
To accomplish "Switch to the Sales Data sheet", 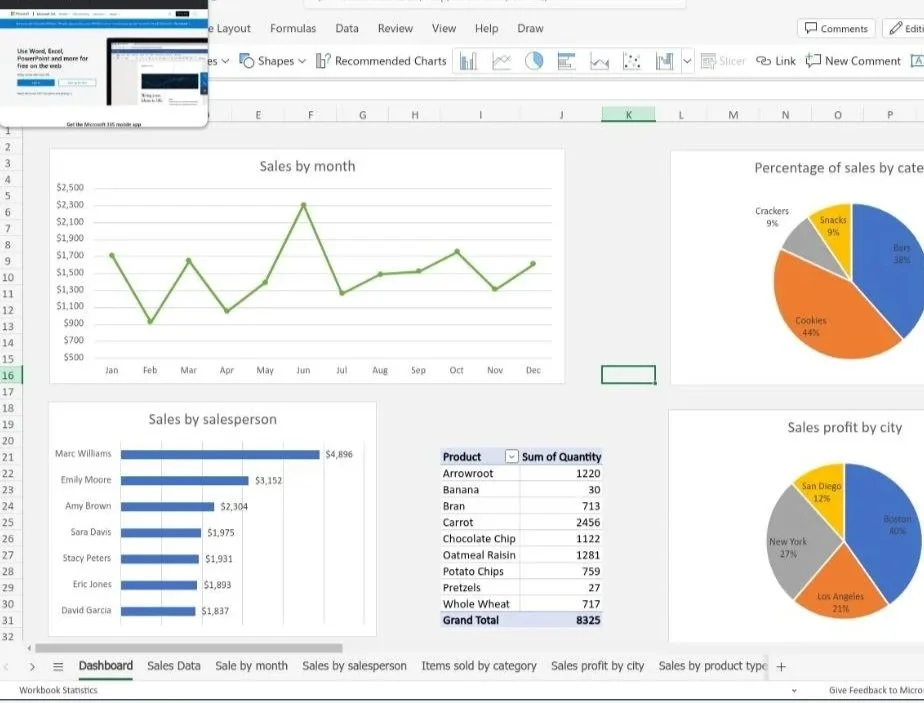I will (x=174, y=666).
